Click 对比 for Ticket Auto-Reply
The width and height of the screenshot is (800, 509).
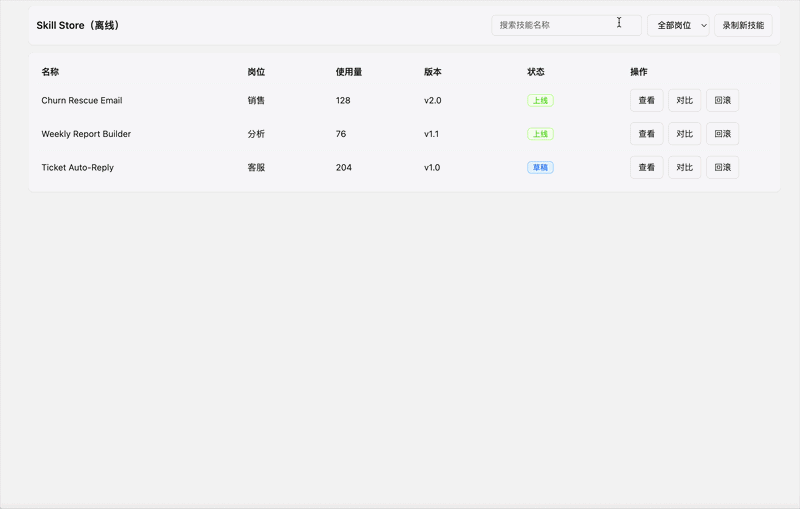(684, 167)
